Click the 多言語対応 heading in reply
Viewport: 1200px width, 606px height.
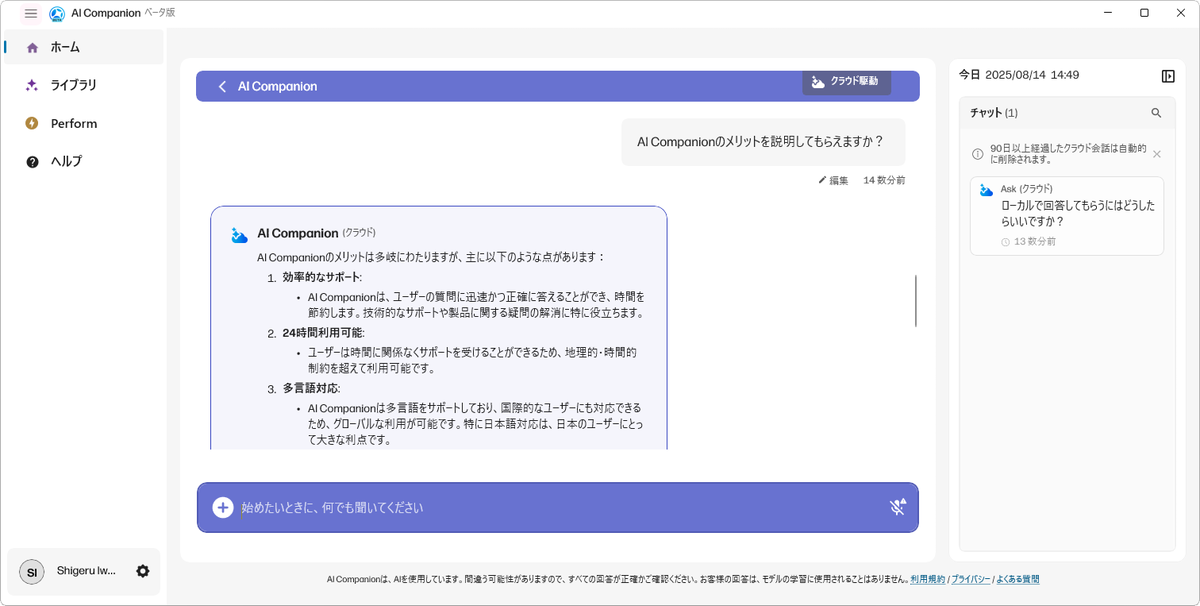pyautogui.click(x=312, y=388)
